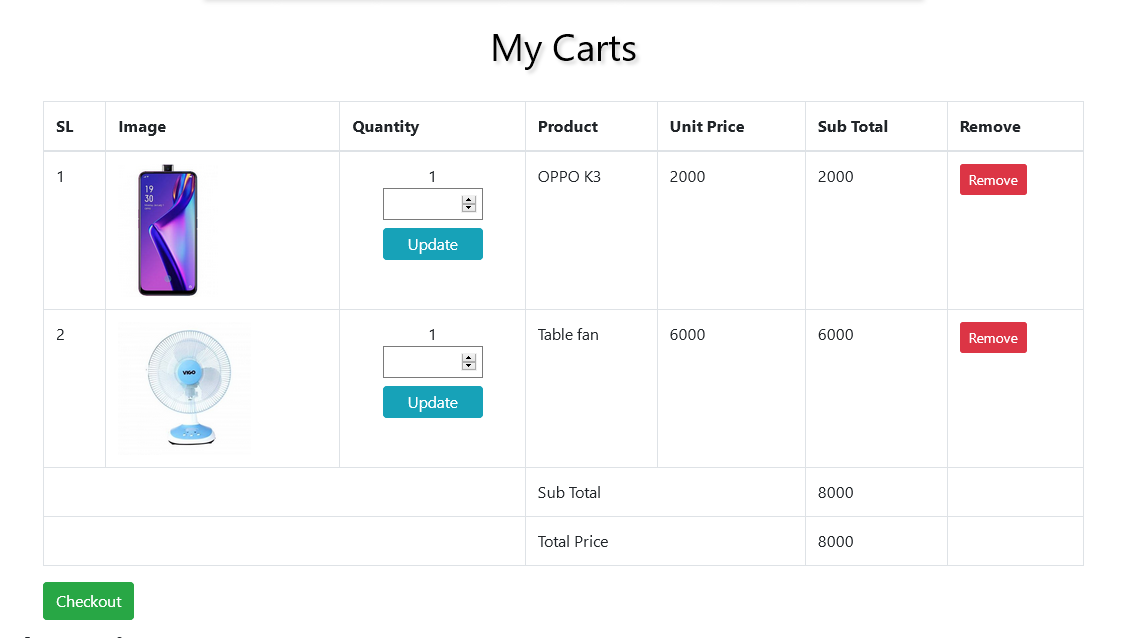
Task: Click the 'My Carts' heading
Action: click(563, 49)
